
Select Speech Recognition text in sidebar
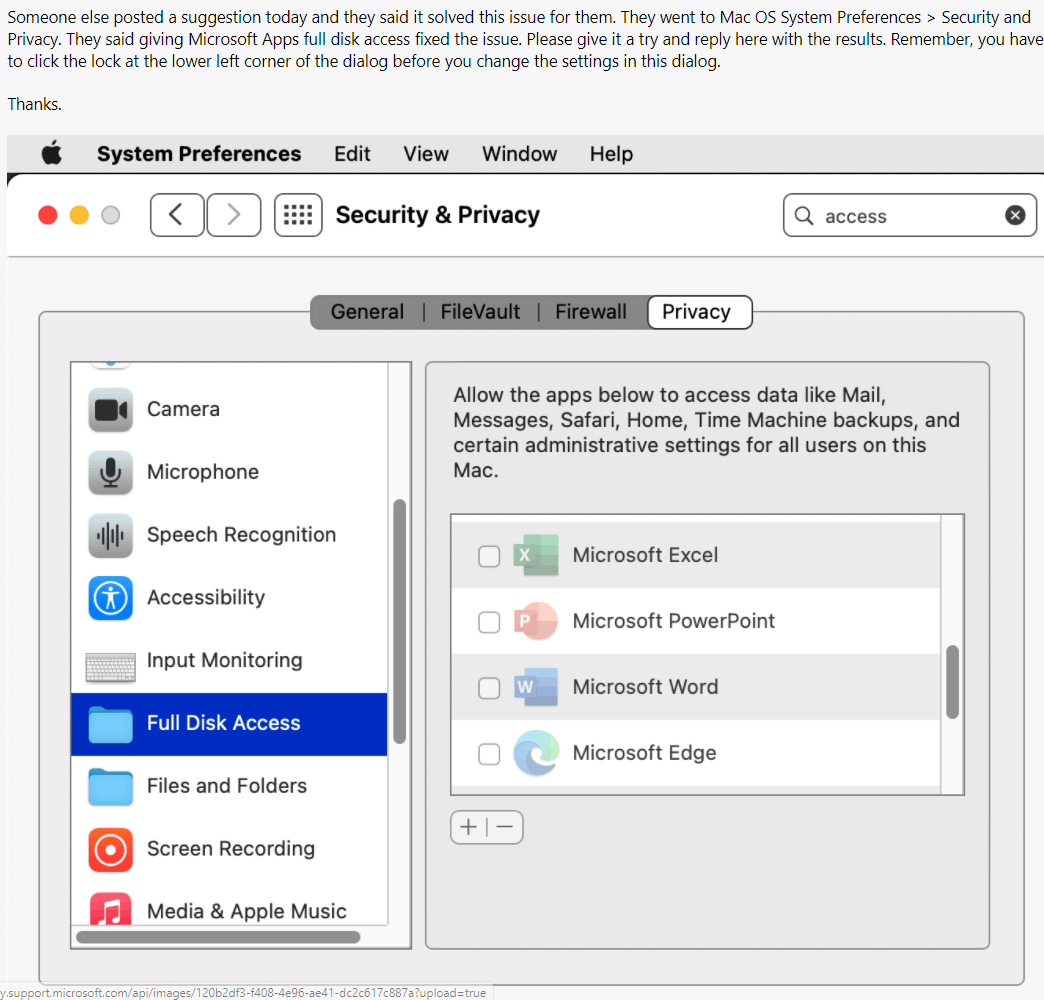tap(241, 535)
